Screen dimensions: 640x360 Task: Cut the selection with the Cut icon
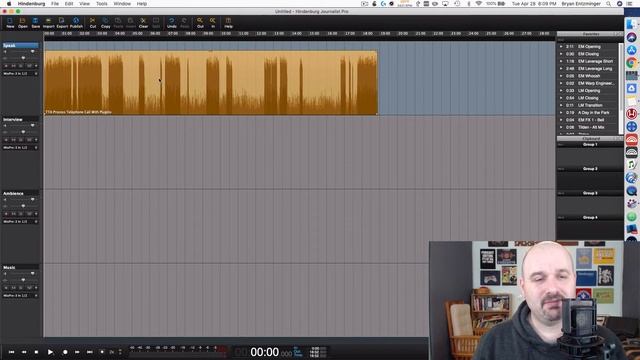(x=93, y=23)
